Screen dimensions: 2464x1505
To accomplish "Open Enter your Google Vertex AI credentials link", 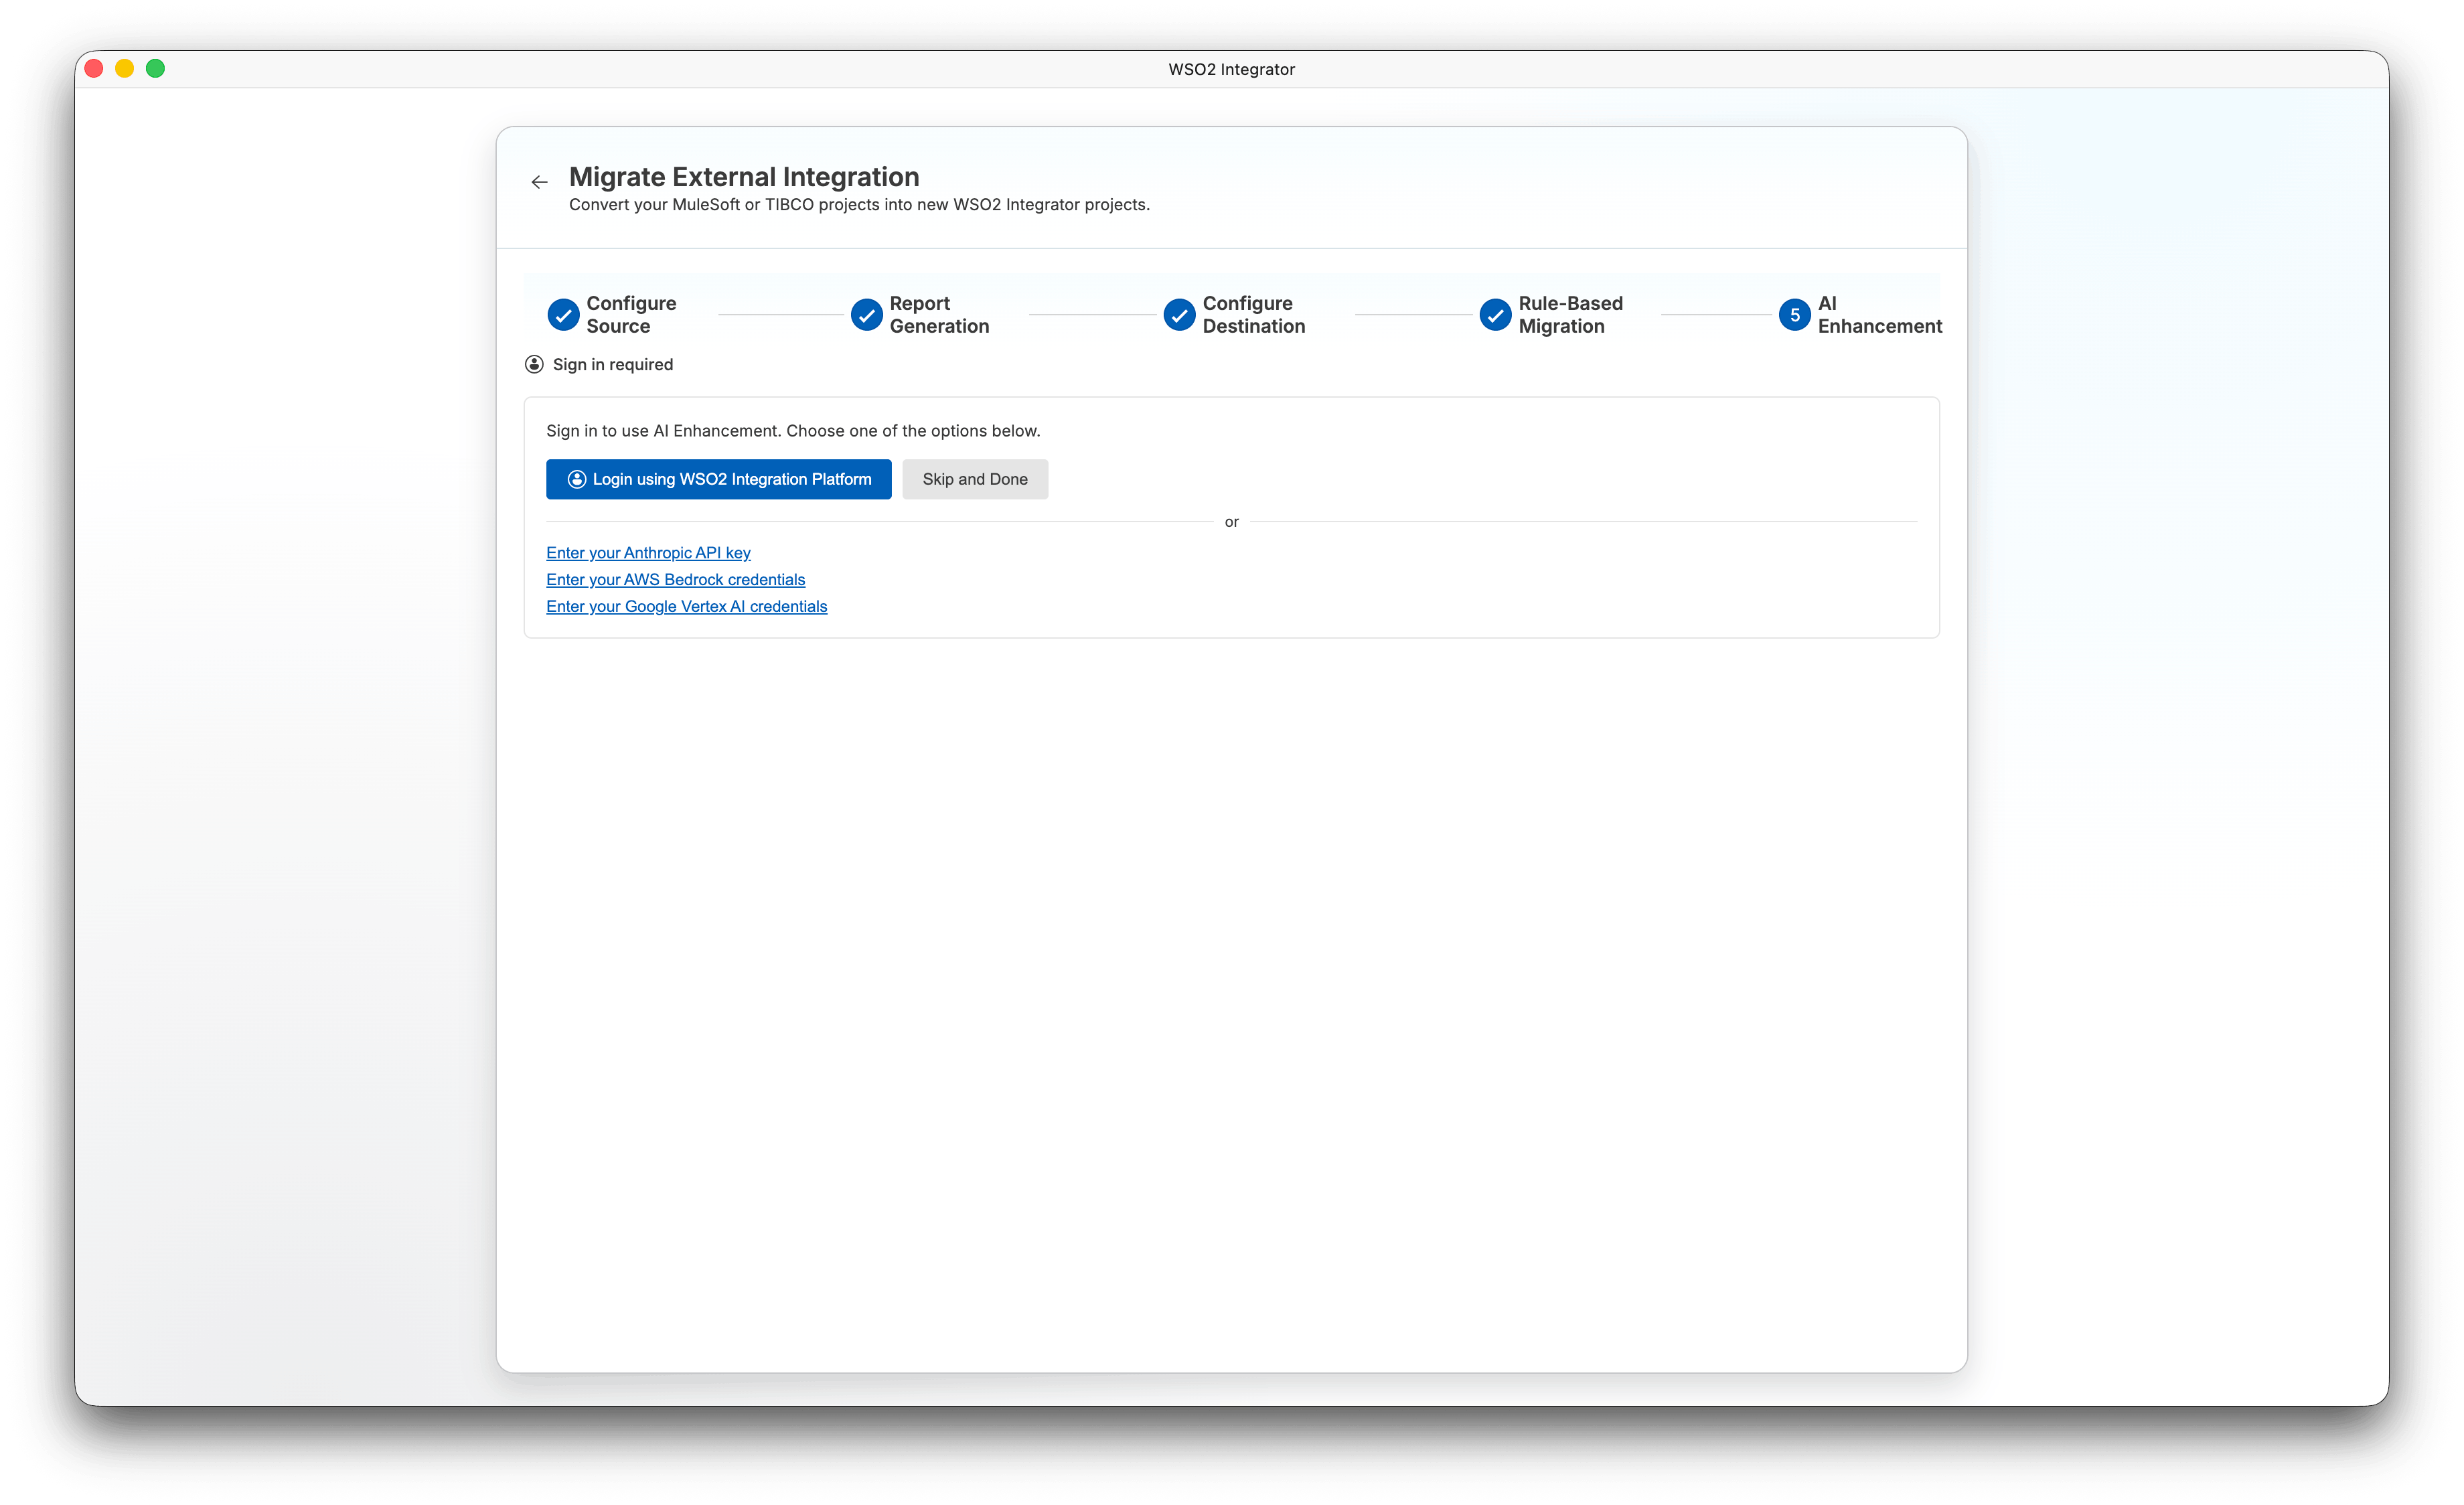I will point(686,607).
